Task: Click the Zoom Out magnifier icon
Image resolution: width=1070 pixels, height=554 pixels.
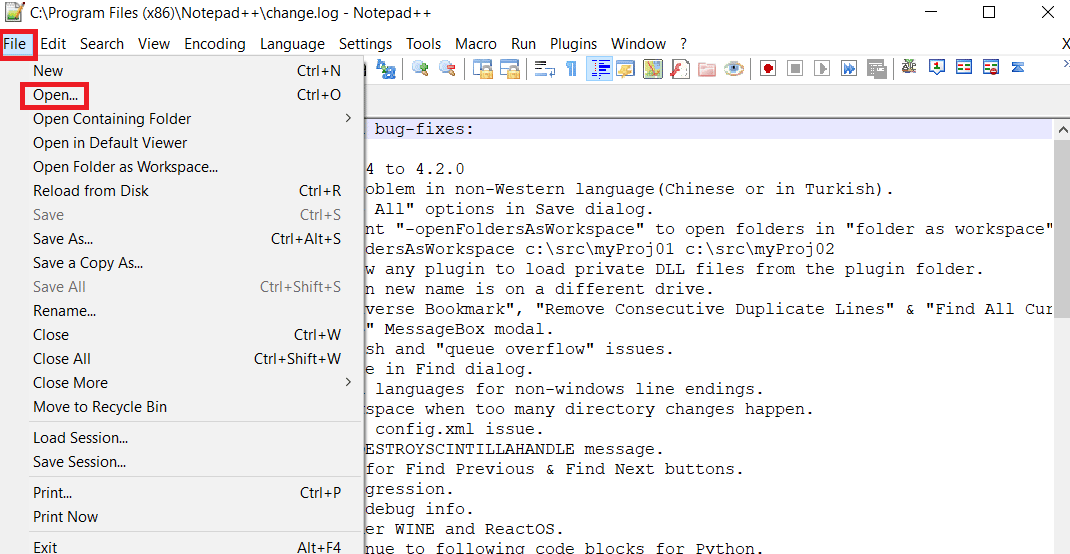Action: pos(447,68)
